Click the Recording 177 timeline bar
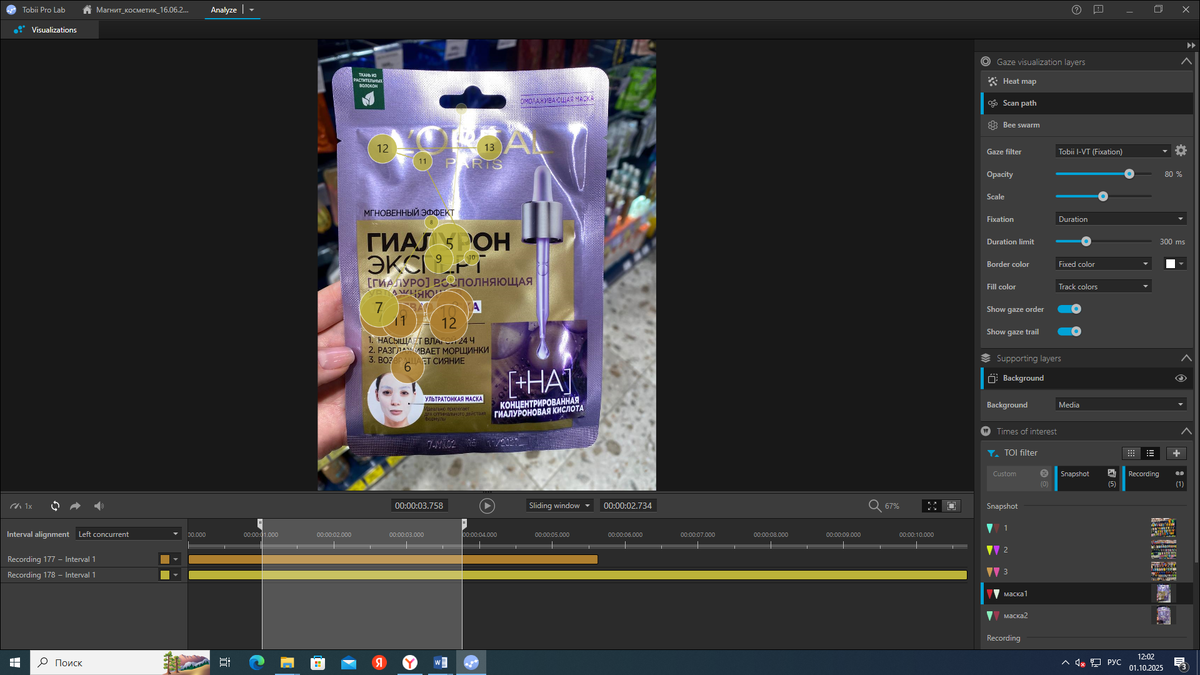This screenshot has height=675, width=1200. pyautogui.click(x=393, y=559)
